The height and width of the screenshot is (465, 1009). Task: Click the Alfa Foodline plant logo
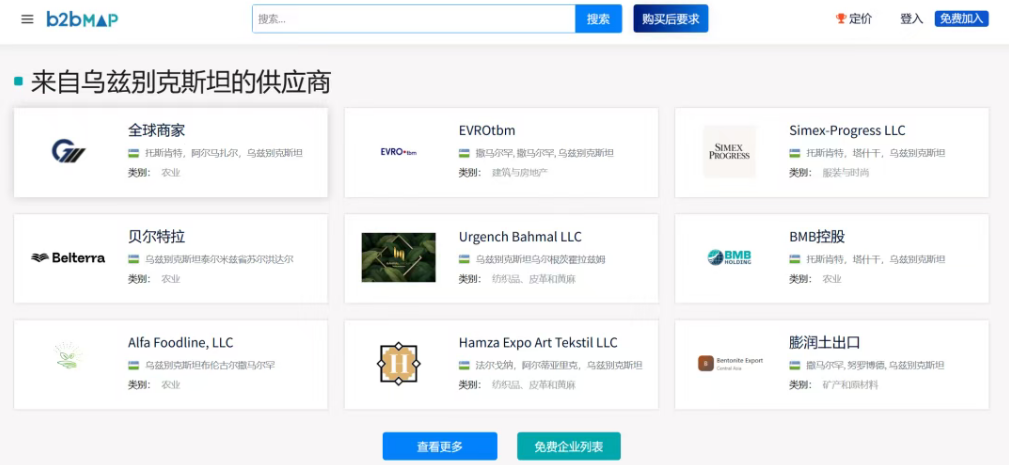point(68,356)
